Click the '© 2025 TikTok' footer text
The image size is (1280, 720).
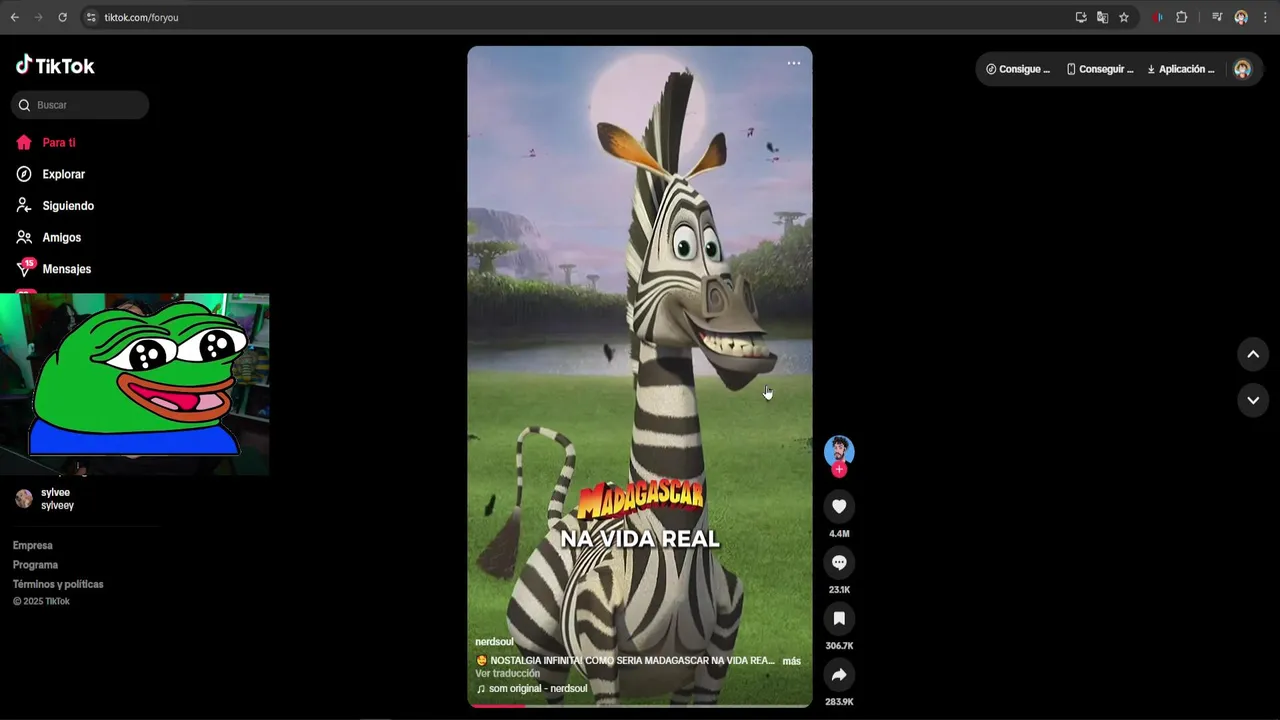click(41, 602)
